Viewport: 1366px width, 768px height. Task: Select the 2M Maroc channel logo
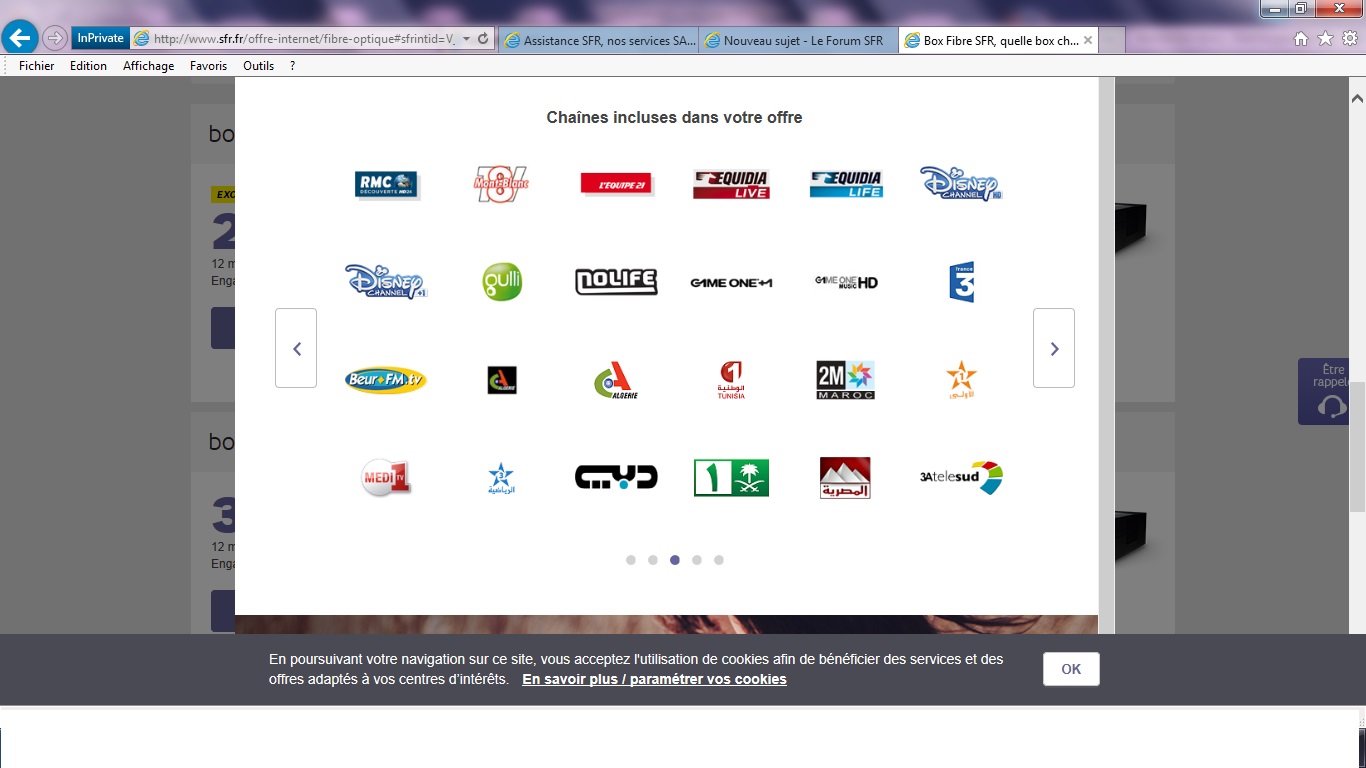(x=845, y=380)
